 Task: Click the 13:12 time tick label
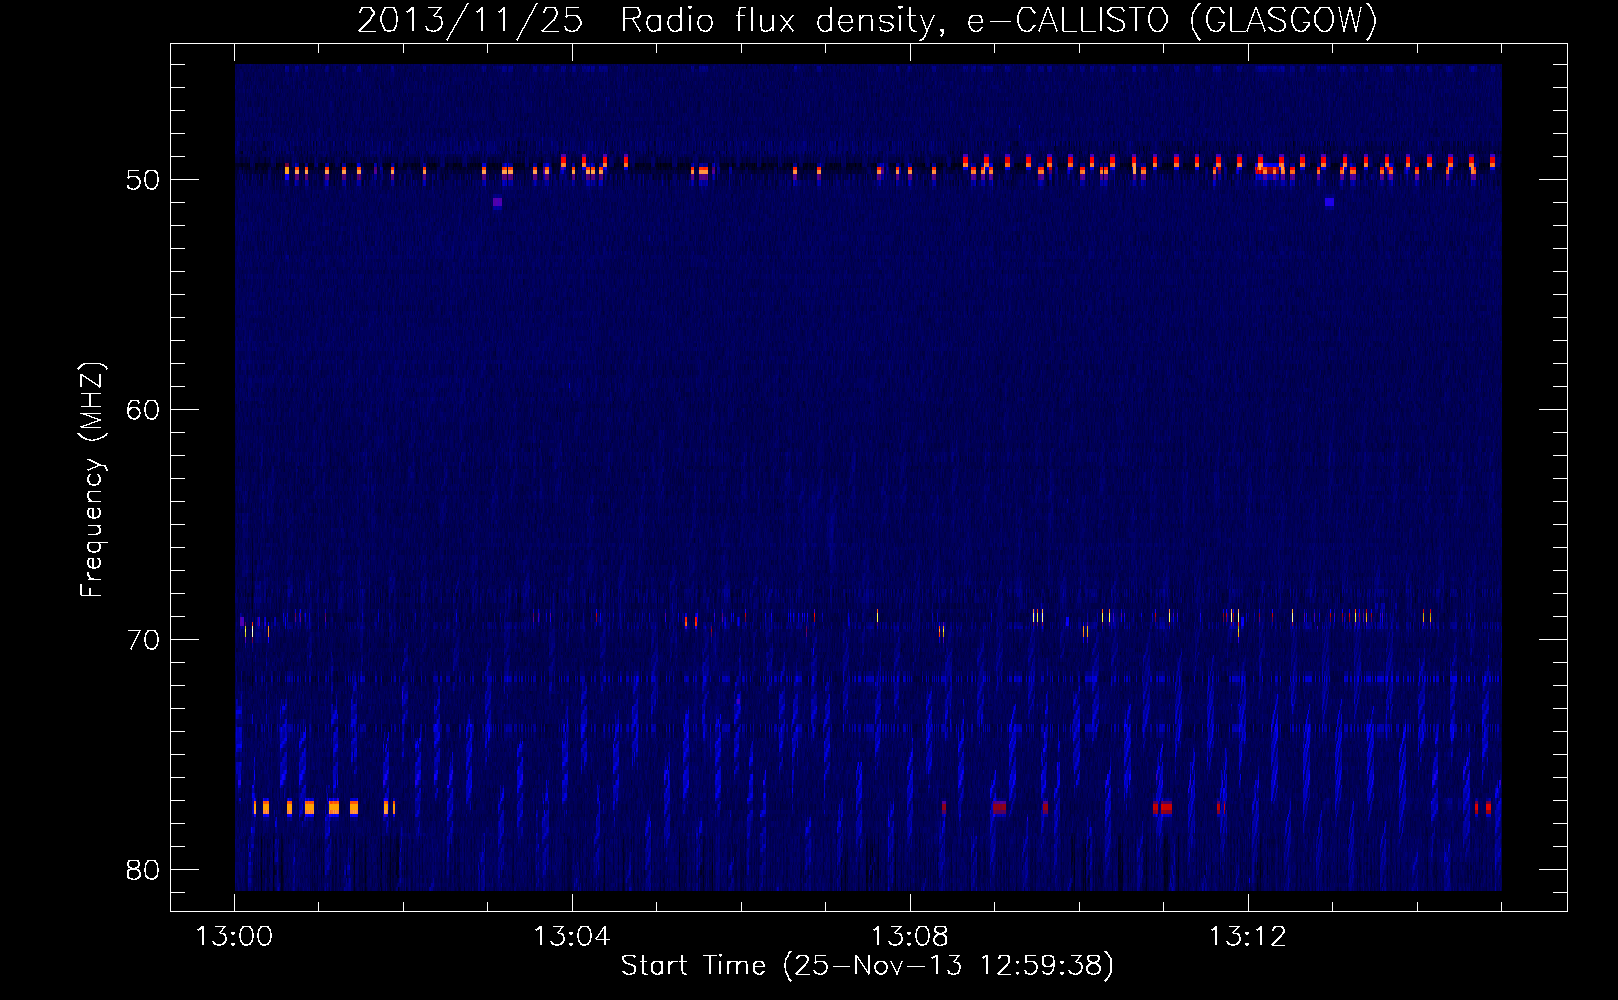tap(1247, 937)
